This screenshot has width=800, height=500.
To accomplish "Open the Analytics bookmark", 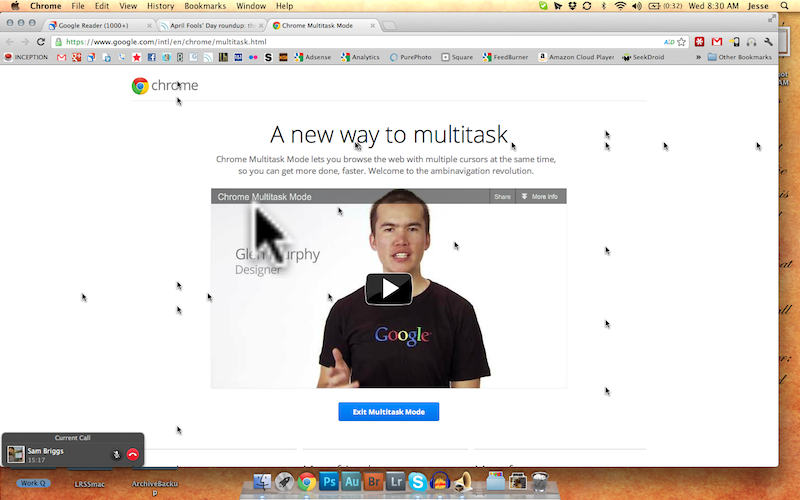I will pos(360,57).
